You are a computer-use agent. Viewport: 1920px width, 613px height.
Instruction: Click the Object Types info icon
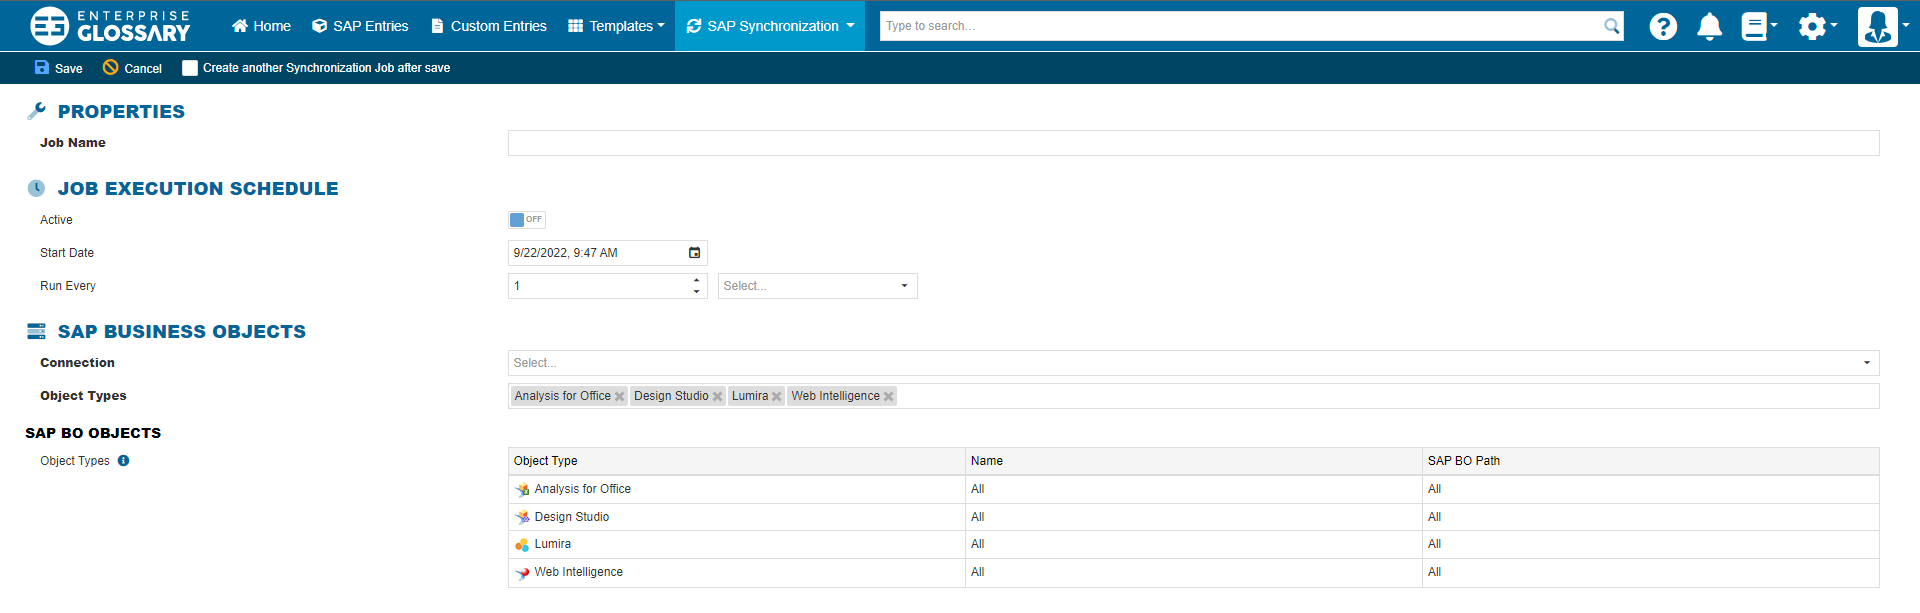point(124,461)
